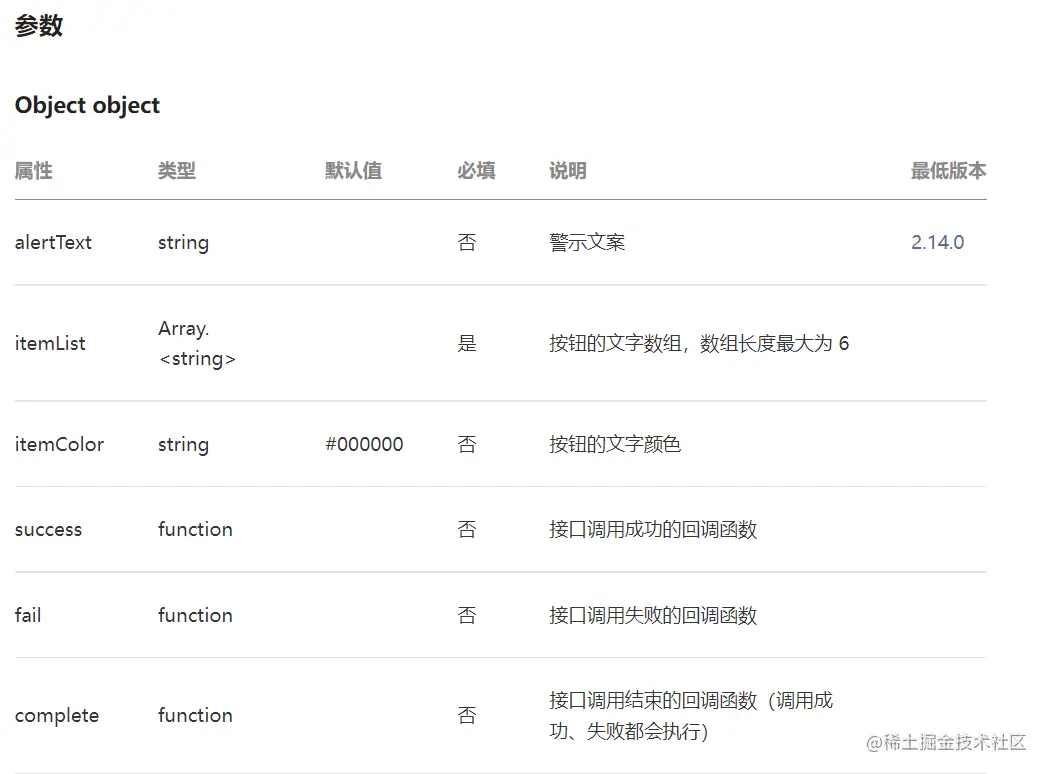Click the 'function' type in success row
1048x774 pixels.
tap(195, 529)
